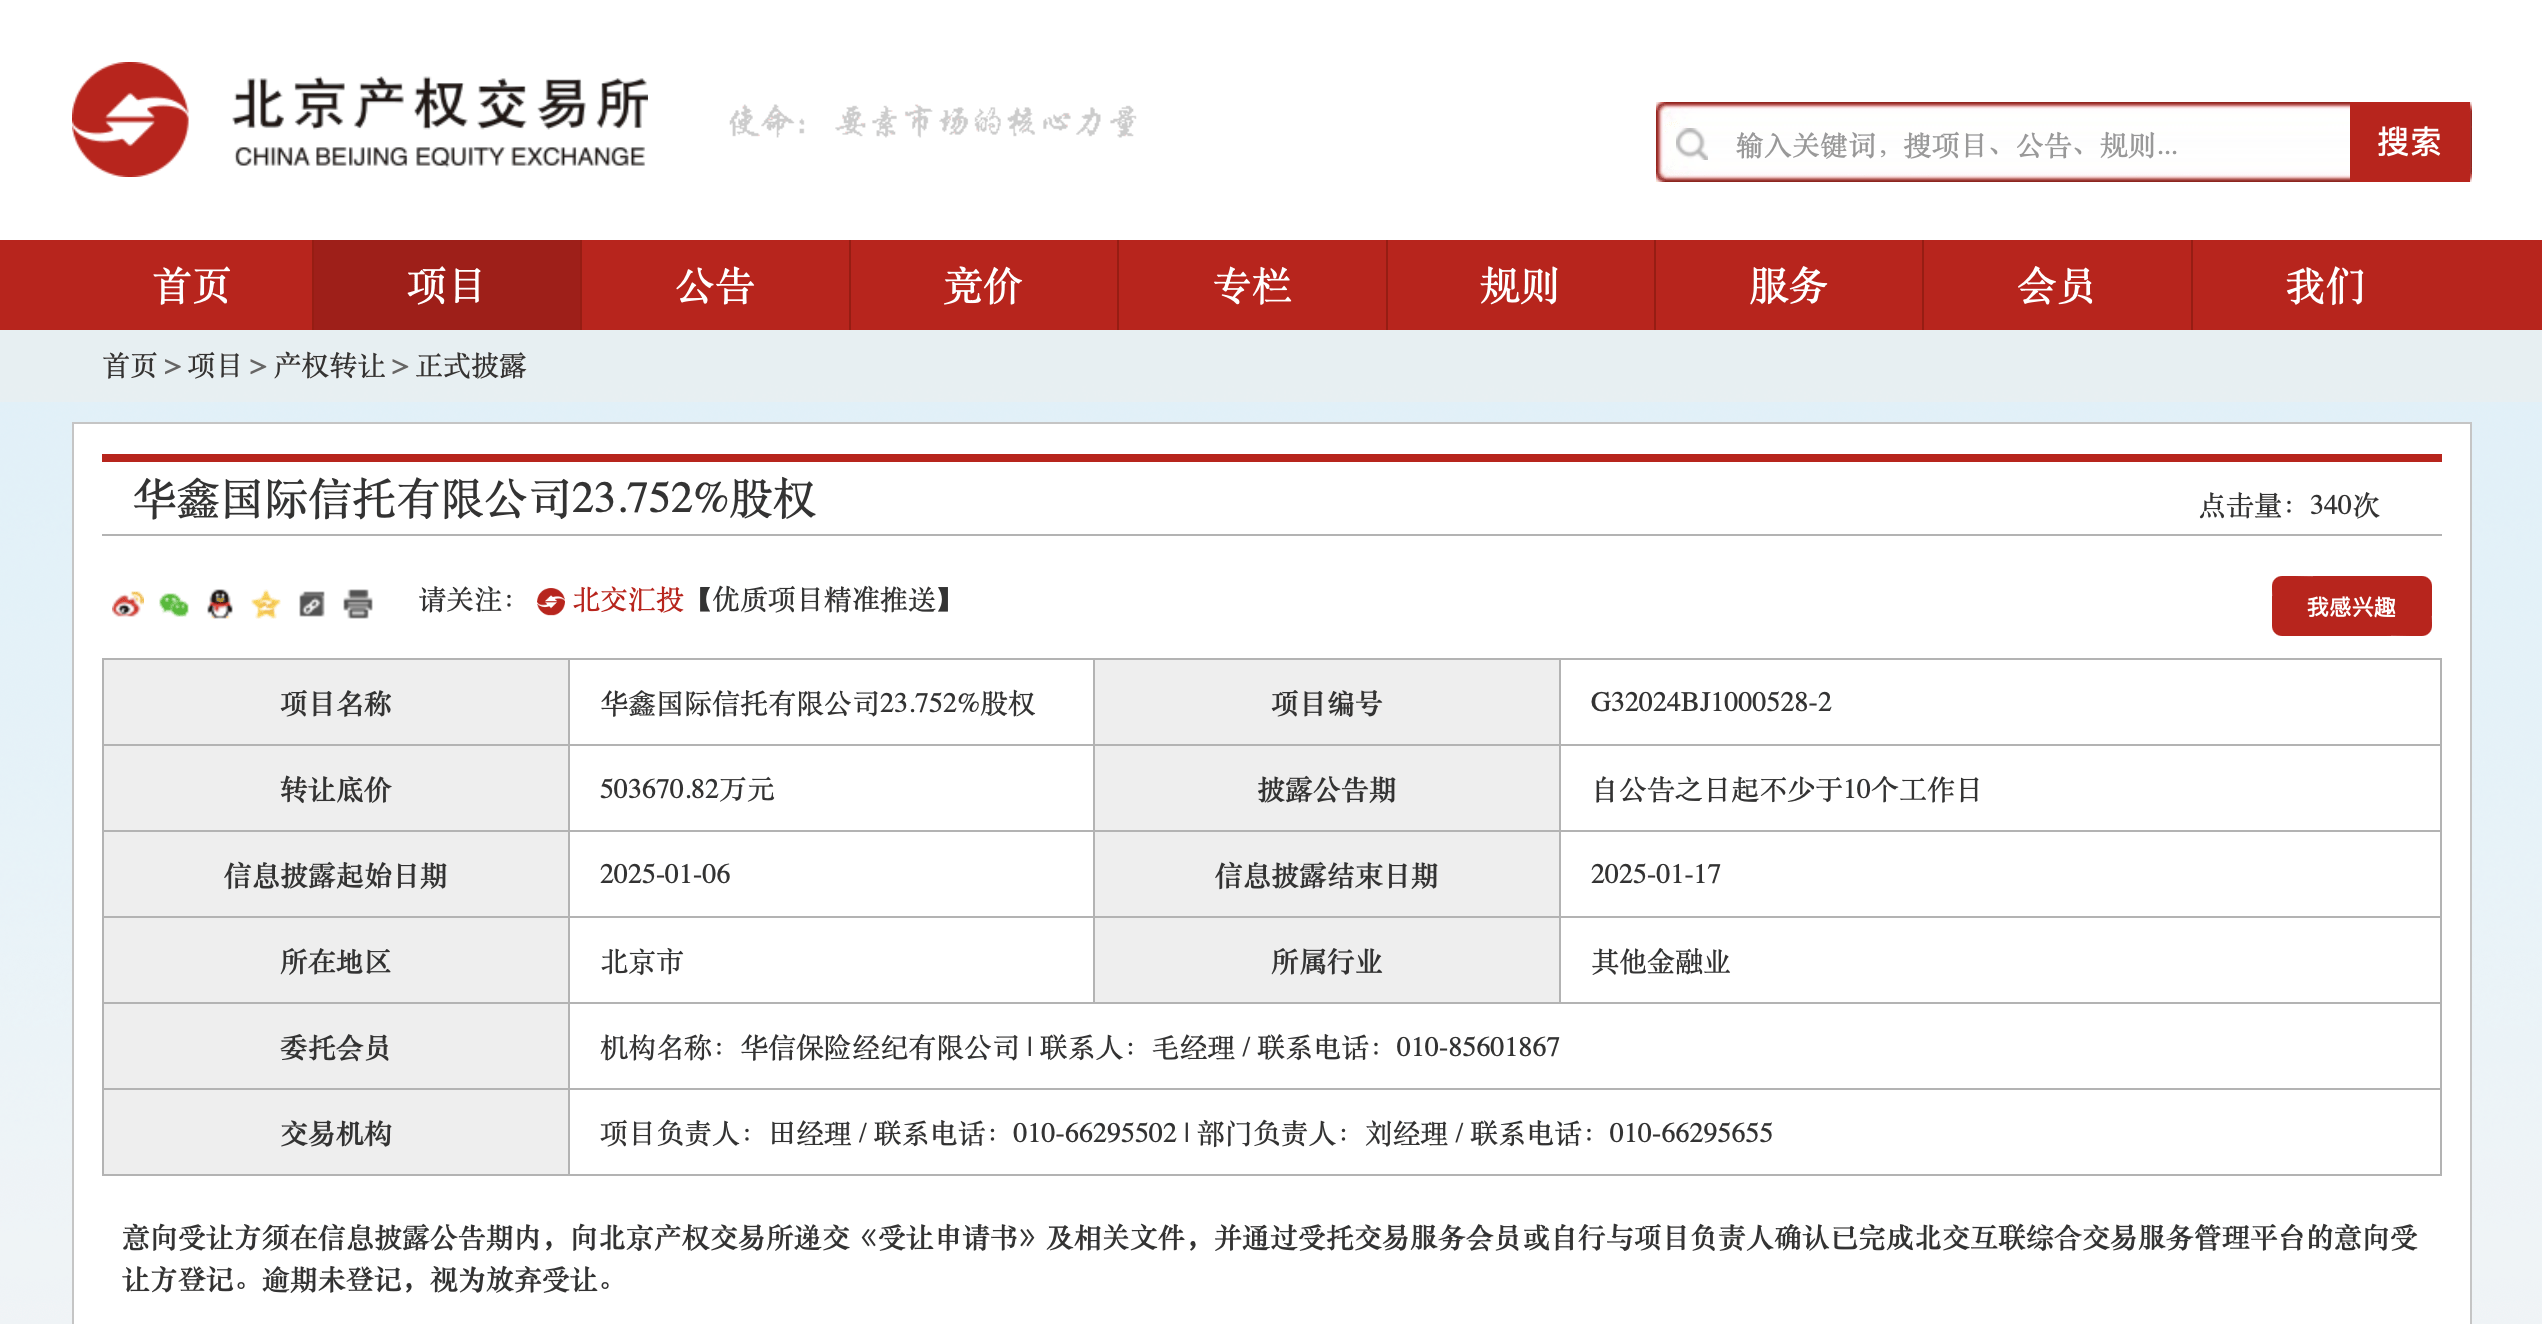Click the 我感兴趣 button
The image size is (2542, 1324).
(x=2351, y=606)
